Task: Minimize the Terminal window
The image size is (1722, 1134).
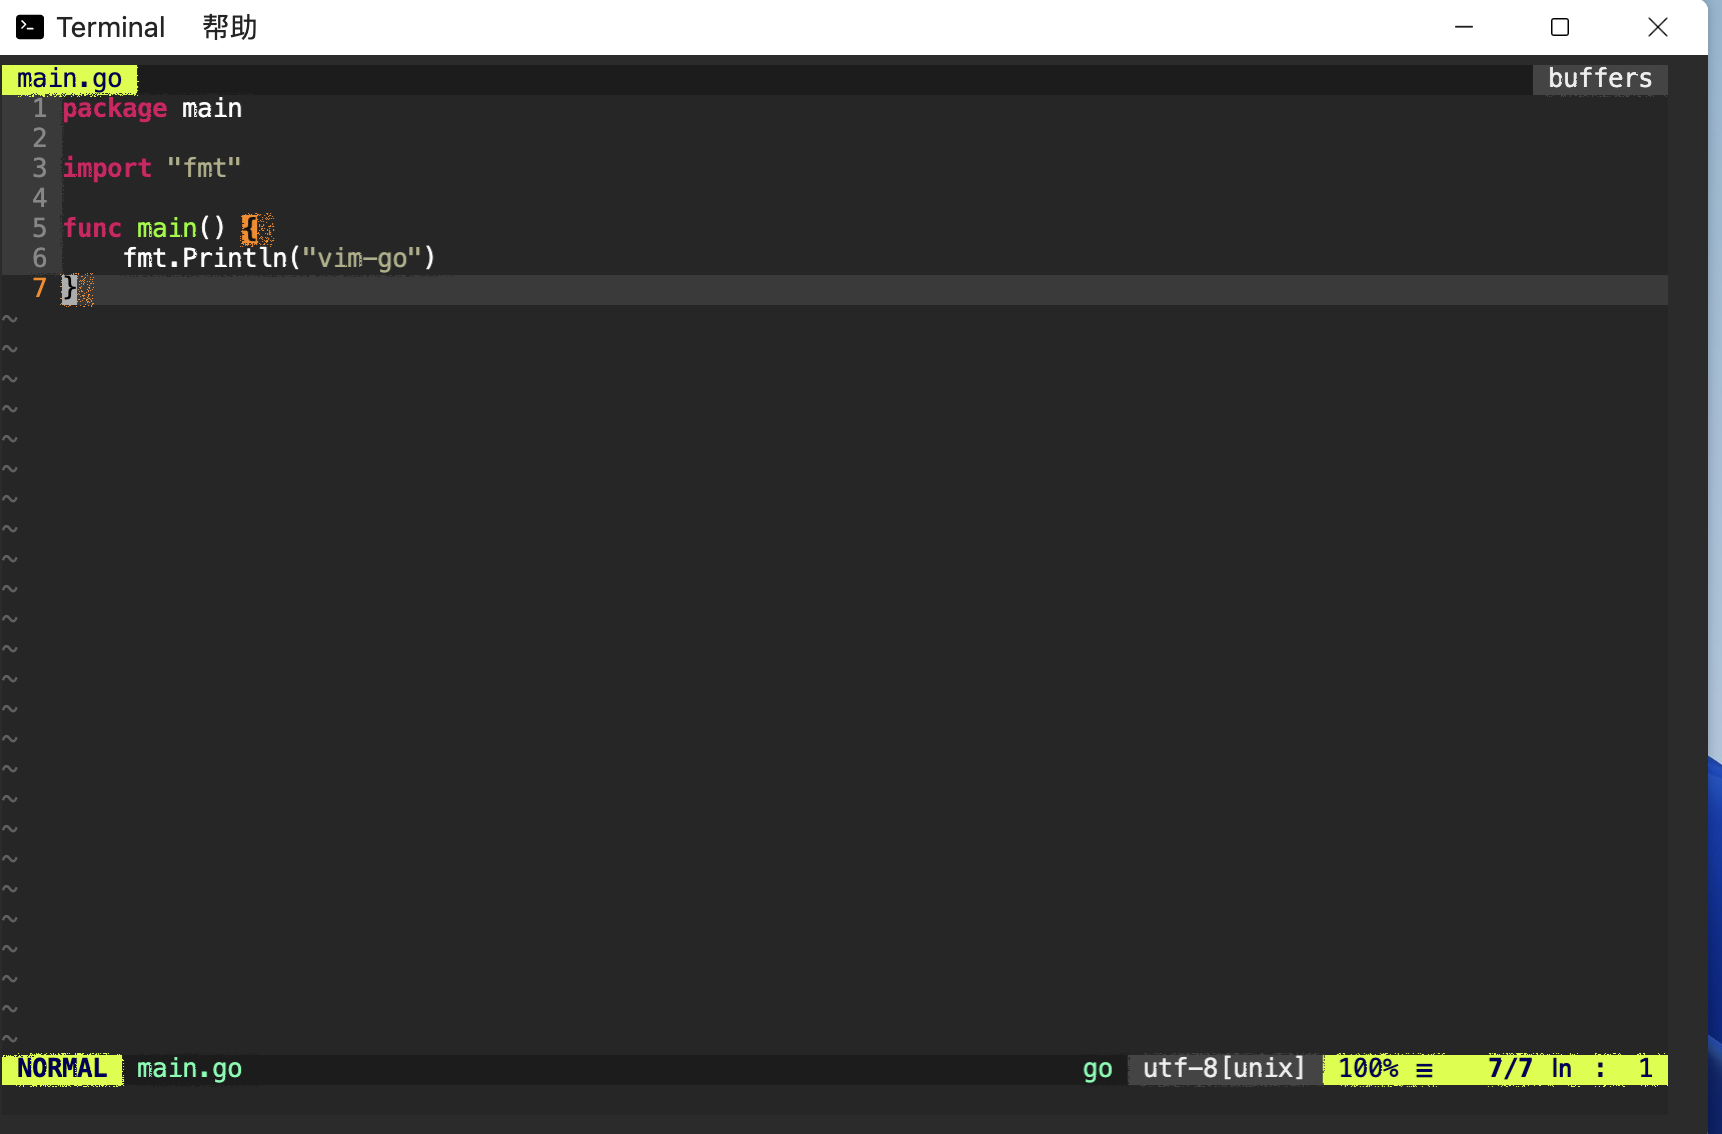Action: pos(1464,27)
